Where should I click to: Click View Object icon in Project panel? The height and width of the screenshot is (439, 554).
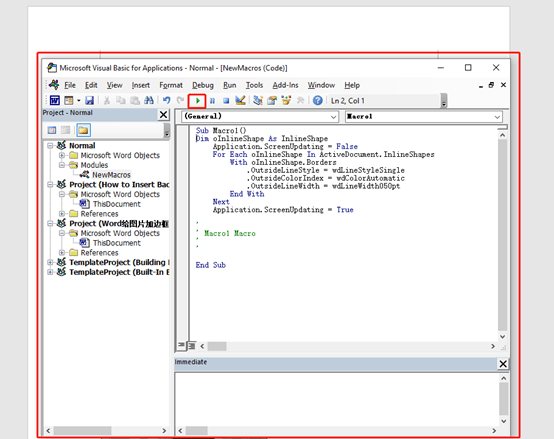(66, 130)
